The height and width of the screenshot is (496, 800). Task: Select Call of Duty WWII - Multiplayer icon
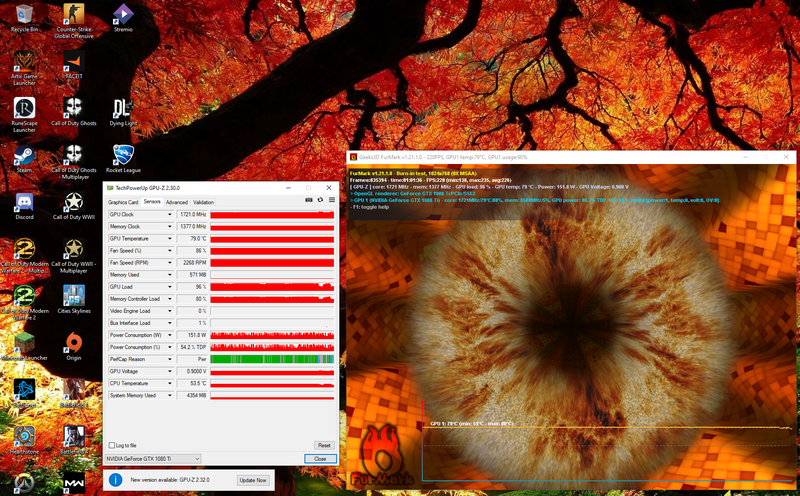point(73,256)
